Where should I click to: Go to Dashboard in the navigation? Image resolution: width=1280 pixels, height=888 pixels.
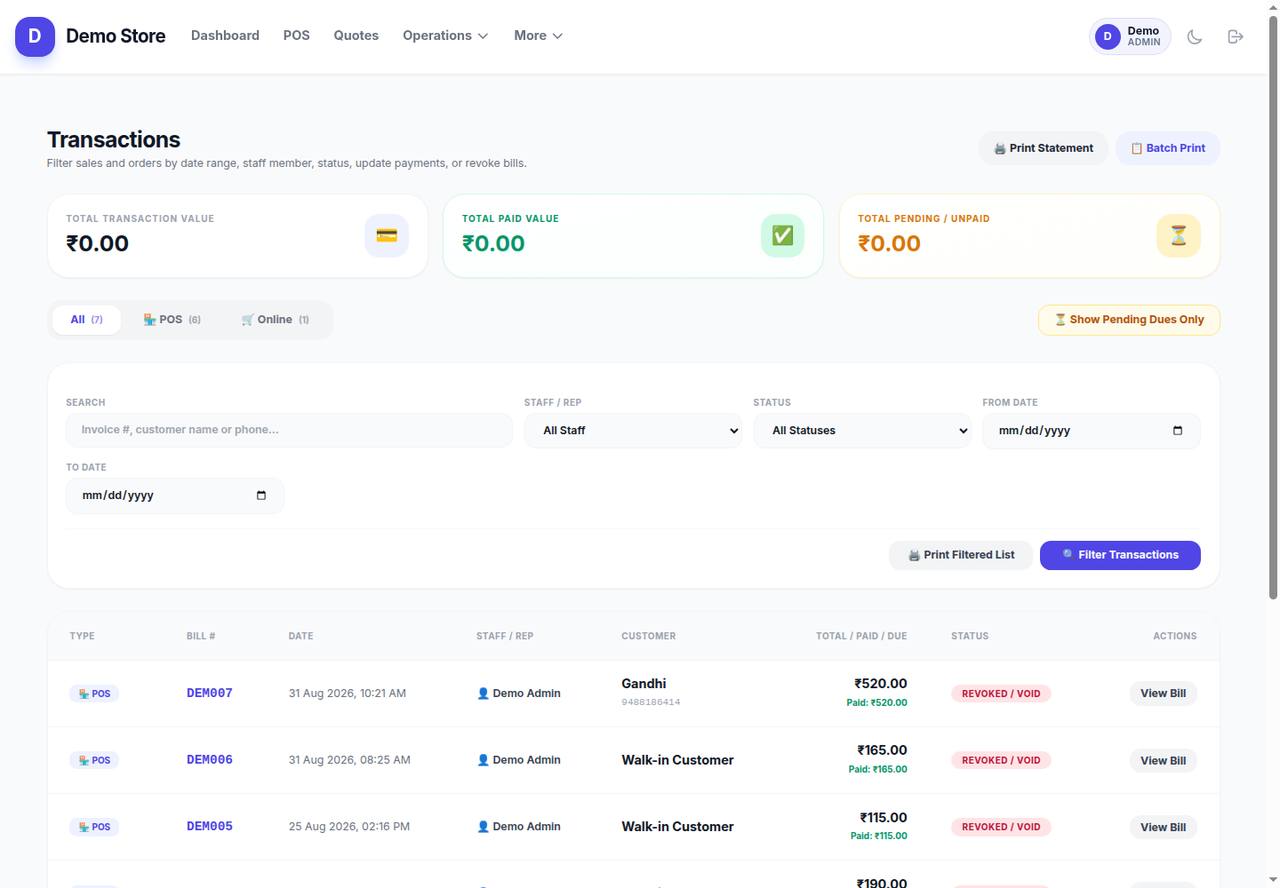(x=225, y=36)
